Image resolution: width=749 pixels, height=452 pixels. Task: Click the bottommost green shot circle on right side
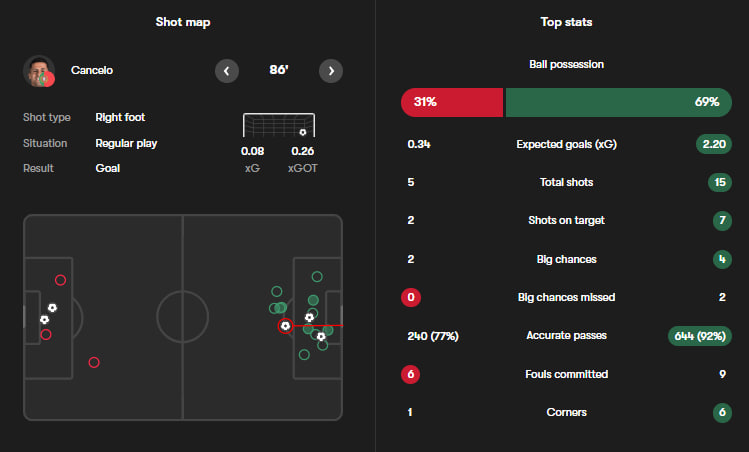[305, 354]
